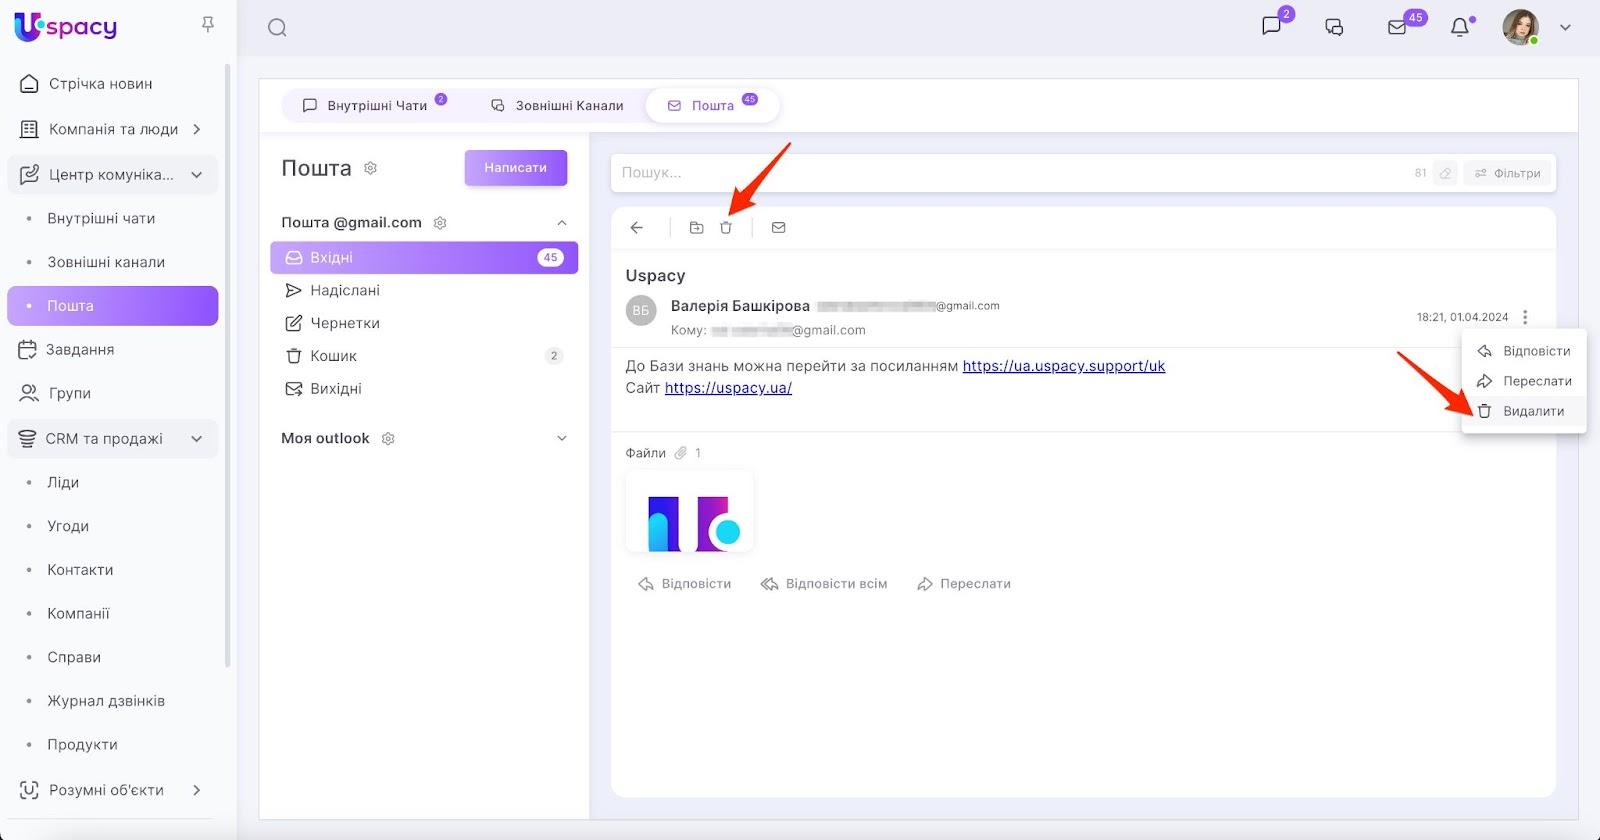Click the Написати compose button
1600x840 pixels.
point(516,168)
